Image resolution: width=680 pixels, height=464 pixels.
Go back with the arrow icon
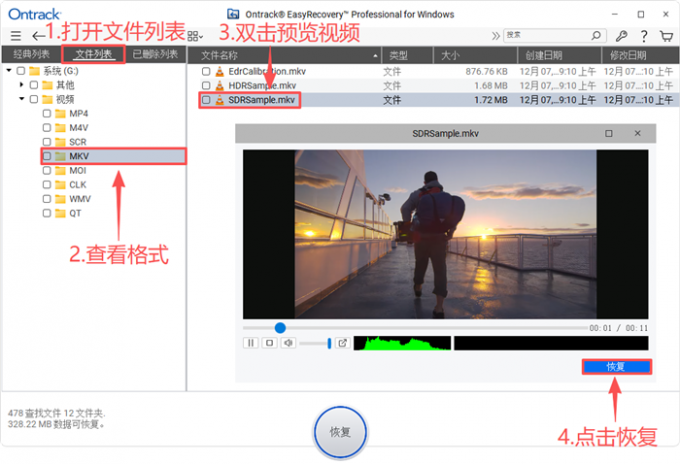[x=38, y=36]
